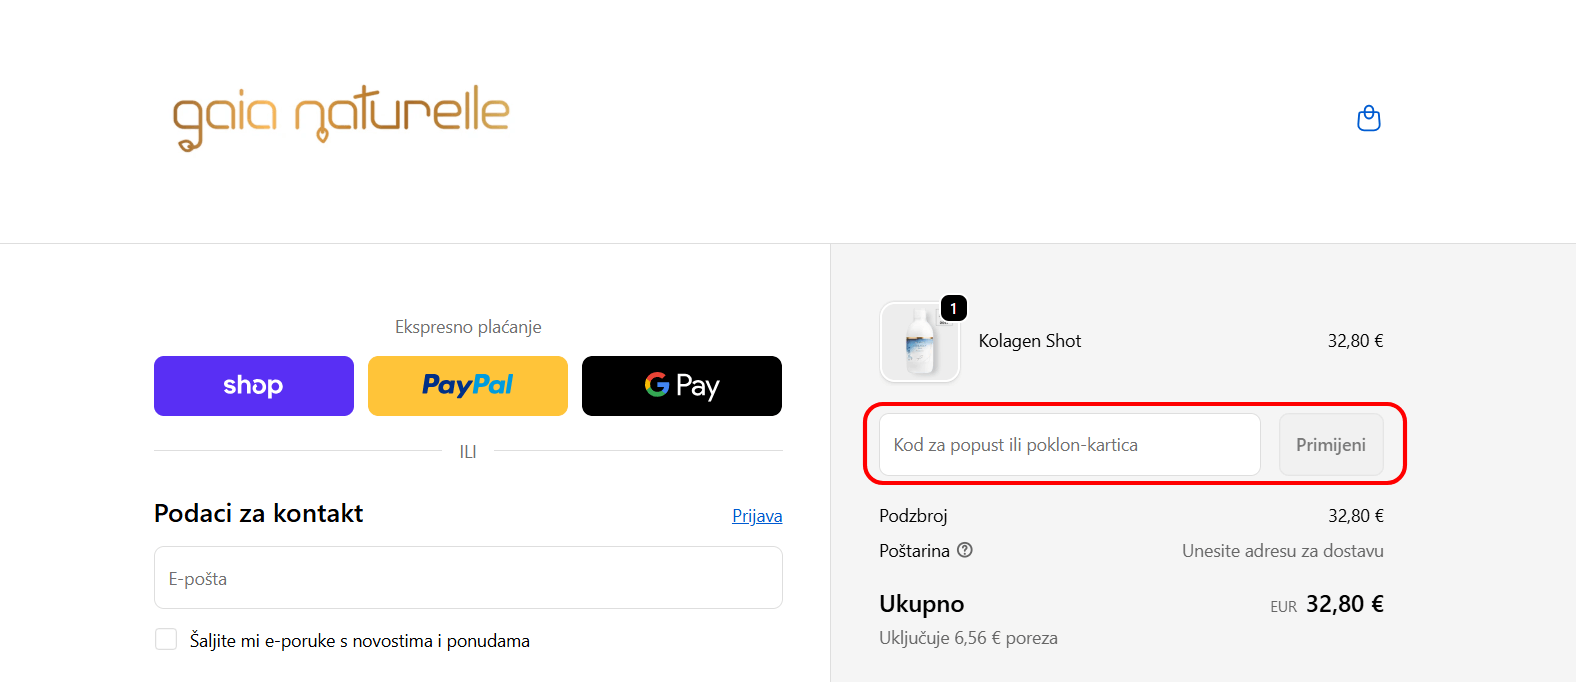Select the Kolagen Shot product name

click(x=1030, y=341)
